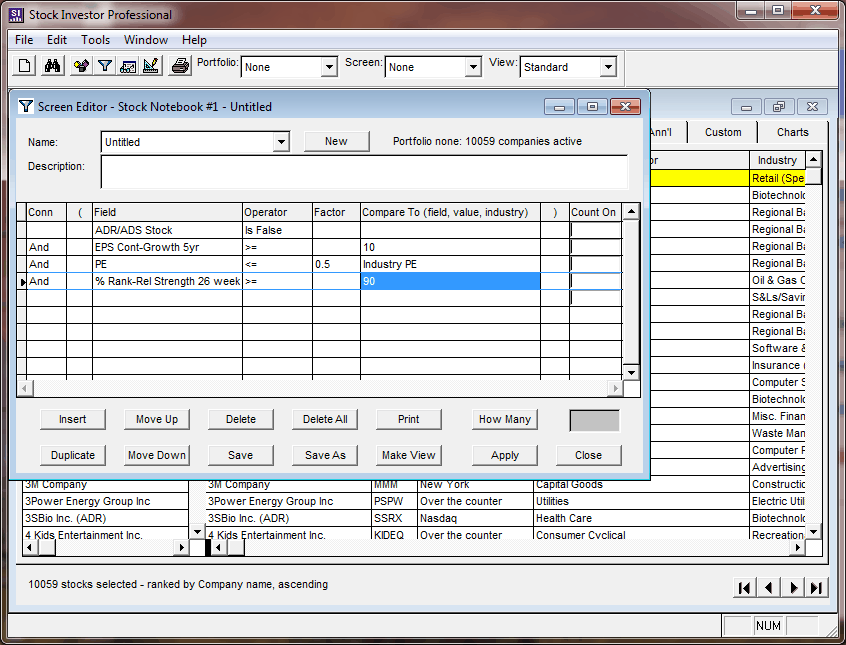Click the new document toolbar icon

(x=25, y=67)
